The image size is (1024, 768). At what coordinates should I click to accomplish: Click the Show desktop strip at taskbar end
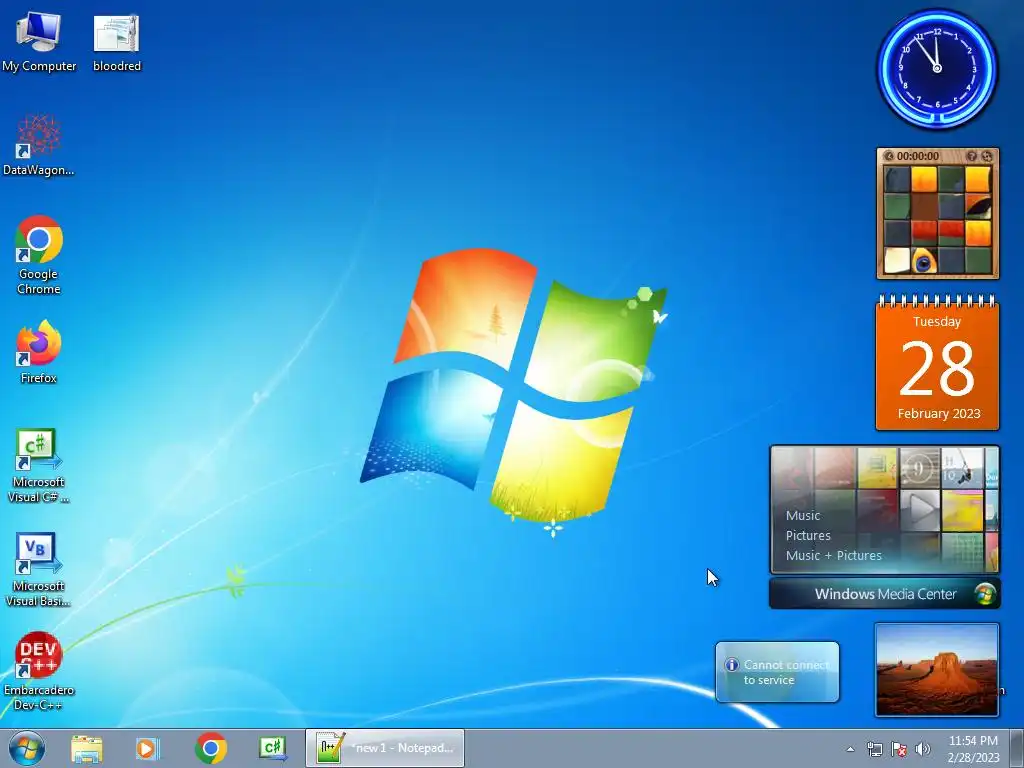[1017, 748]
